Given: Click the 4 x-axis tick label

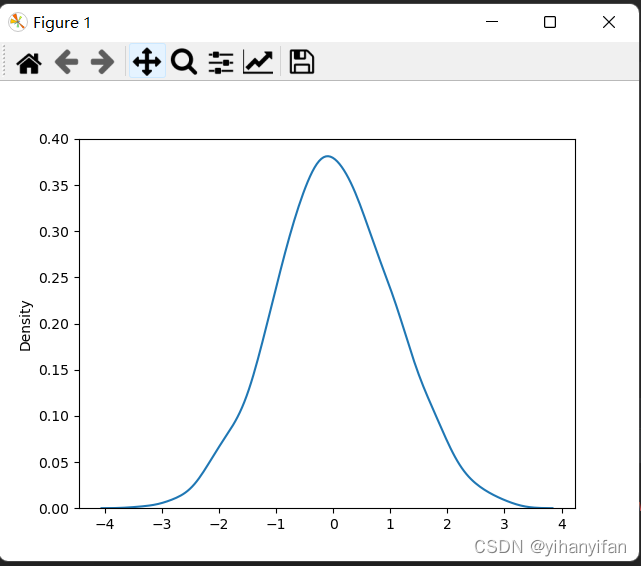Looking at the screenshot, I should click(x=562, y=524).
